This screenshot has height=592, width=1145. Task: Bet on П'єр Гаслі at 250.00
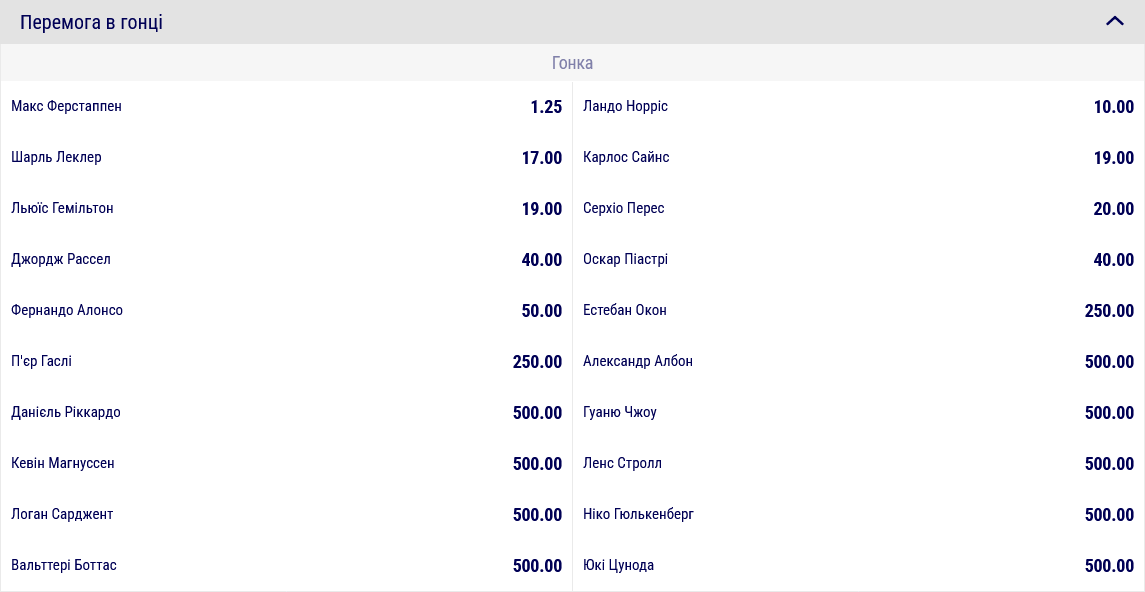537,362
